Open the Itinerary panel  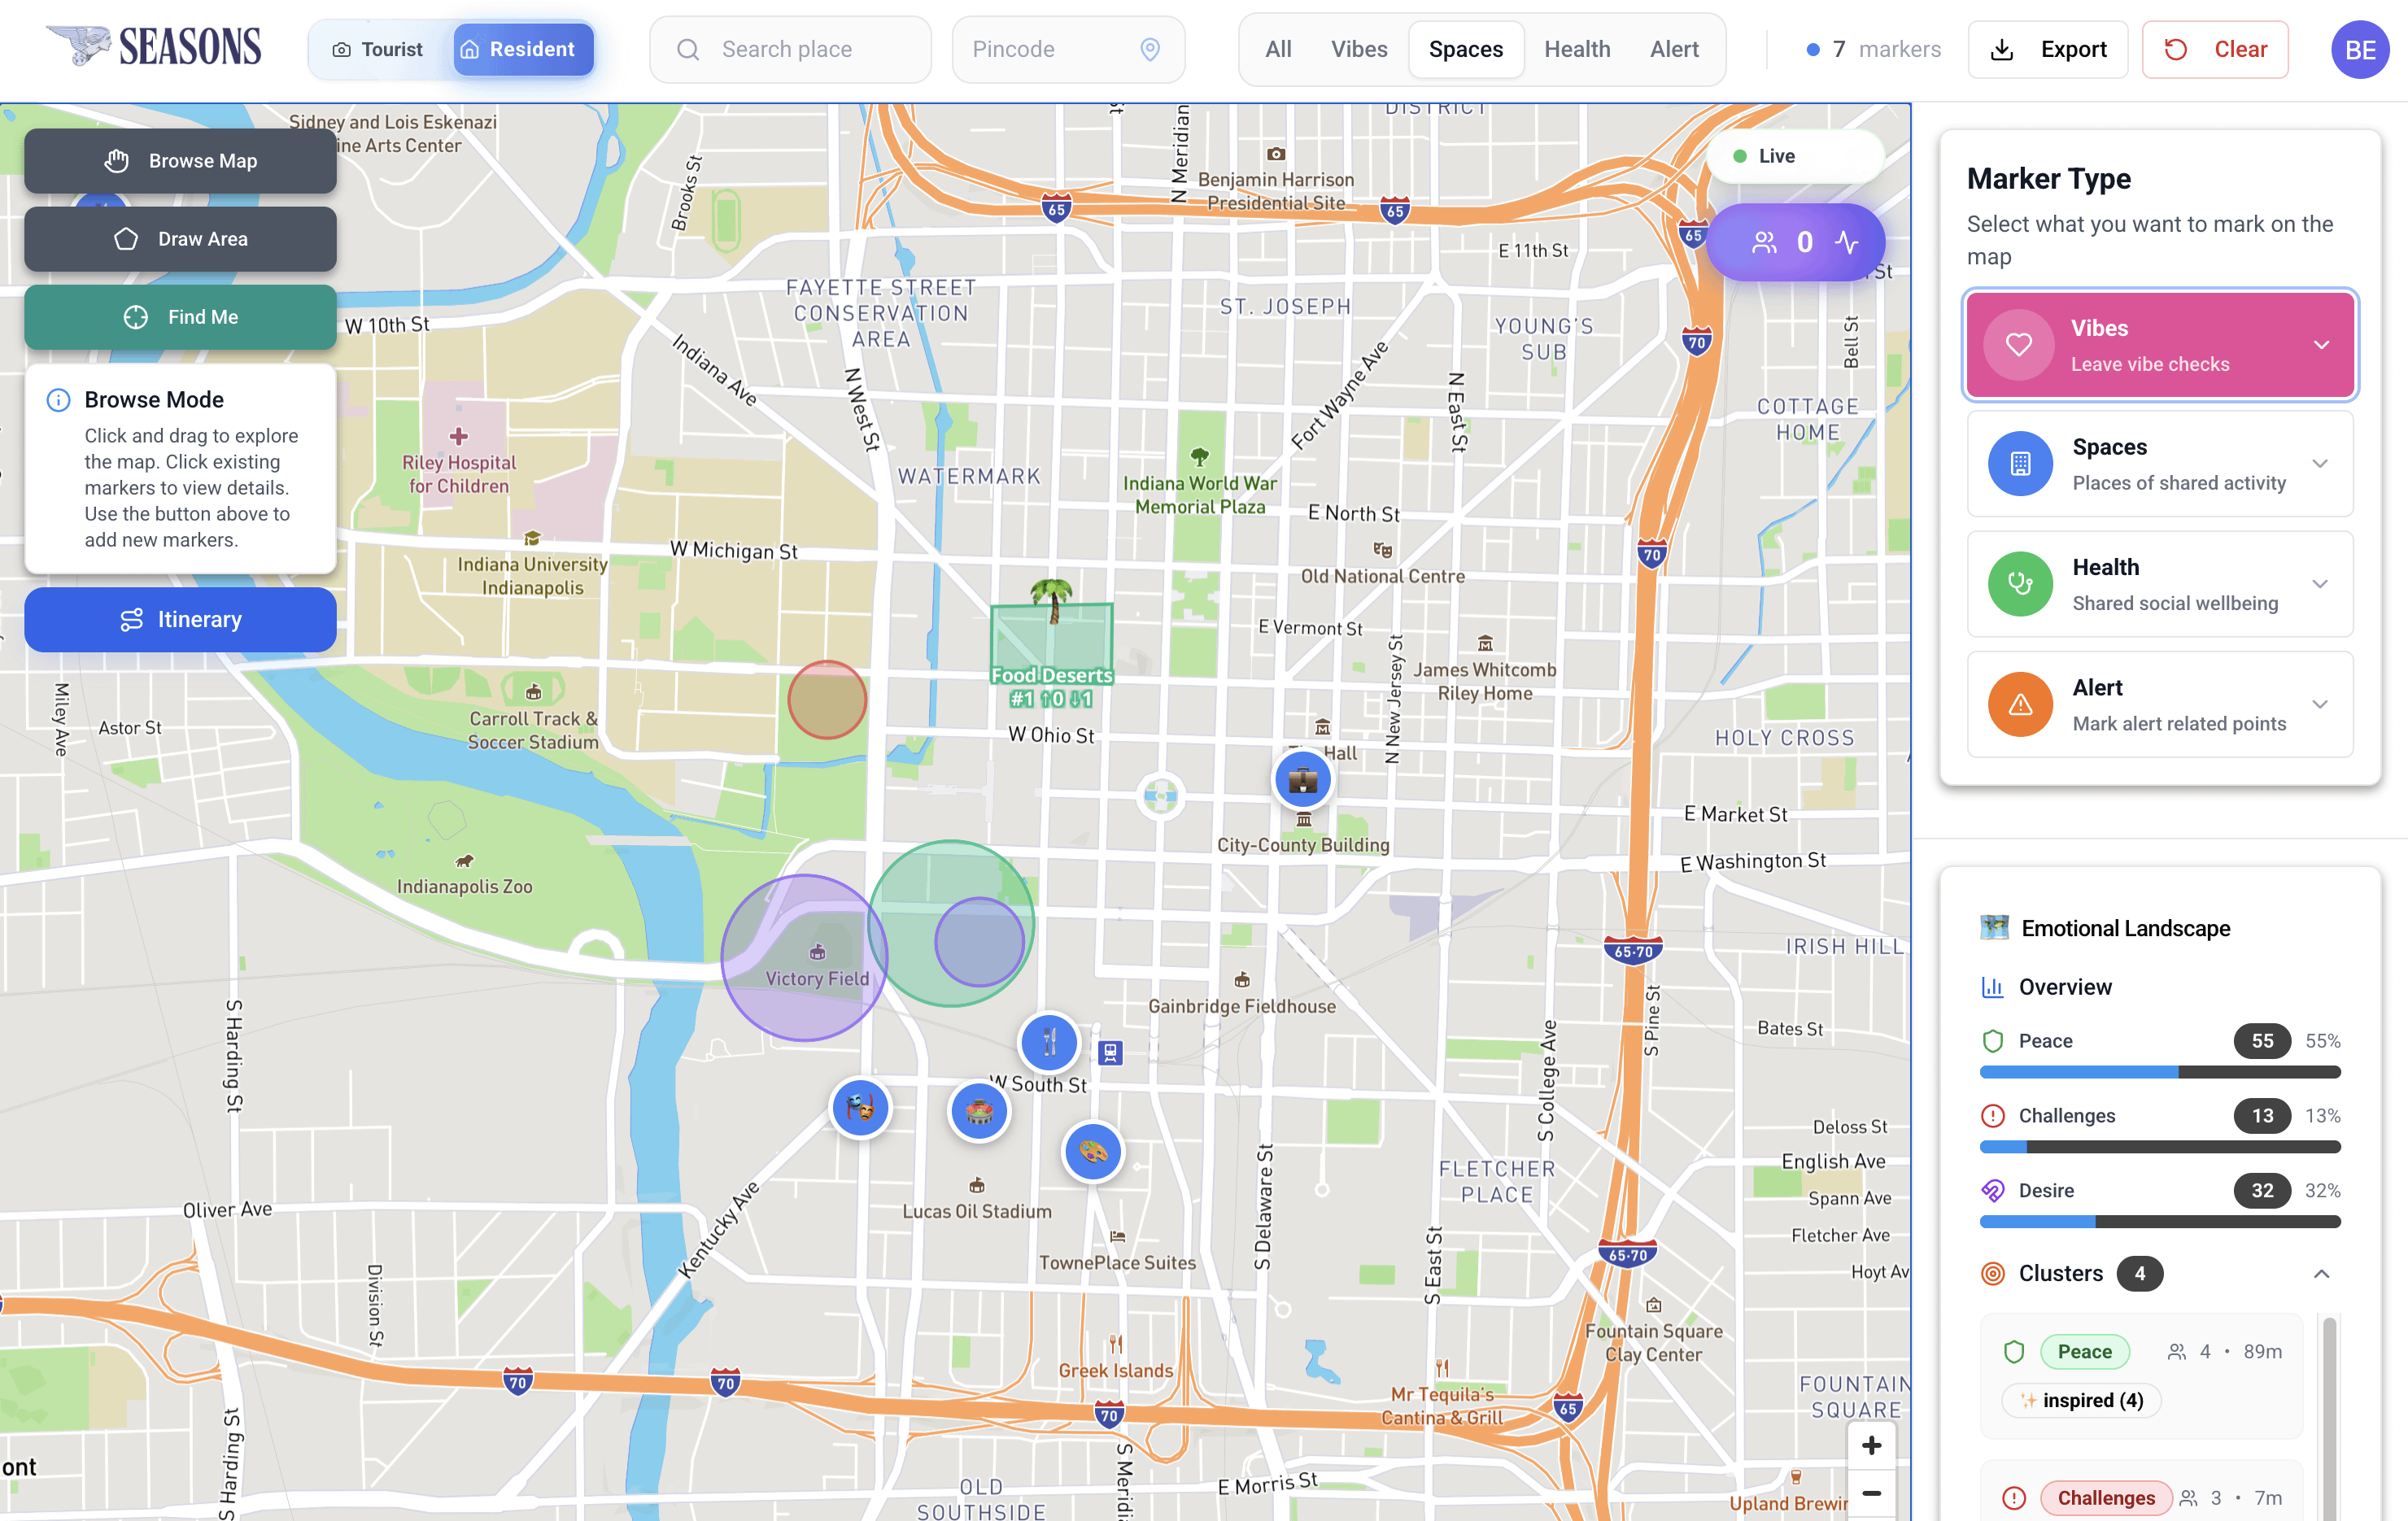tap(180, 619)
